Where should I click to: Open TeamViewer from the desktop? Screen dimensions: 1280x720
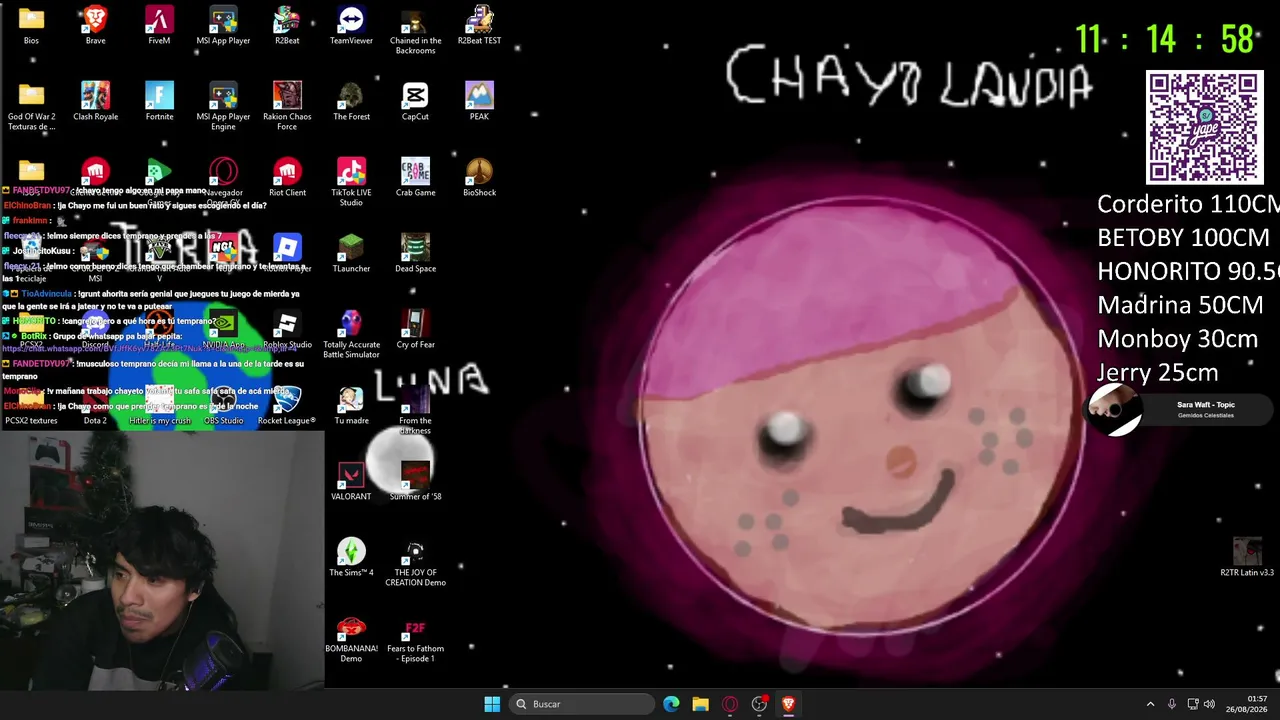(351, 25)
